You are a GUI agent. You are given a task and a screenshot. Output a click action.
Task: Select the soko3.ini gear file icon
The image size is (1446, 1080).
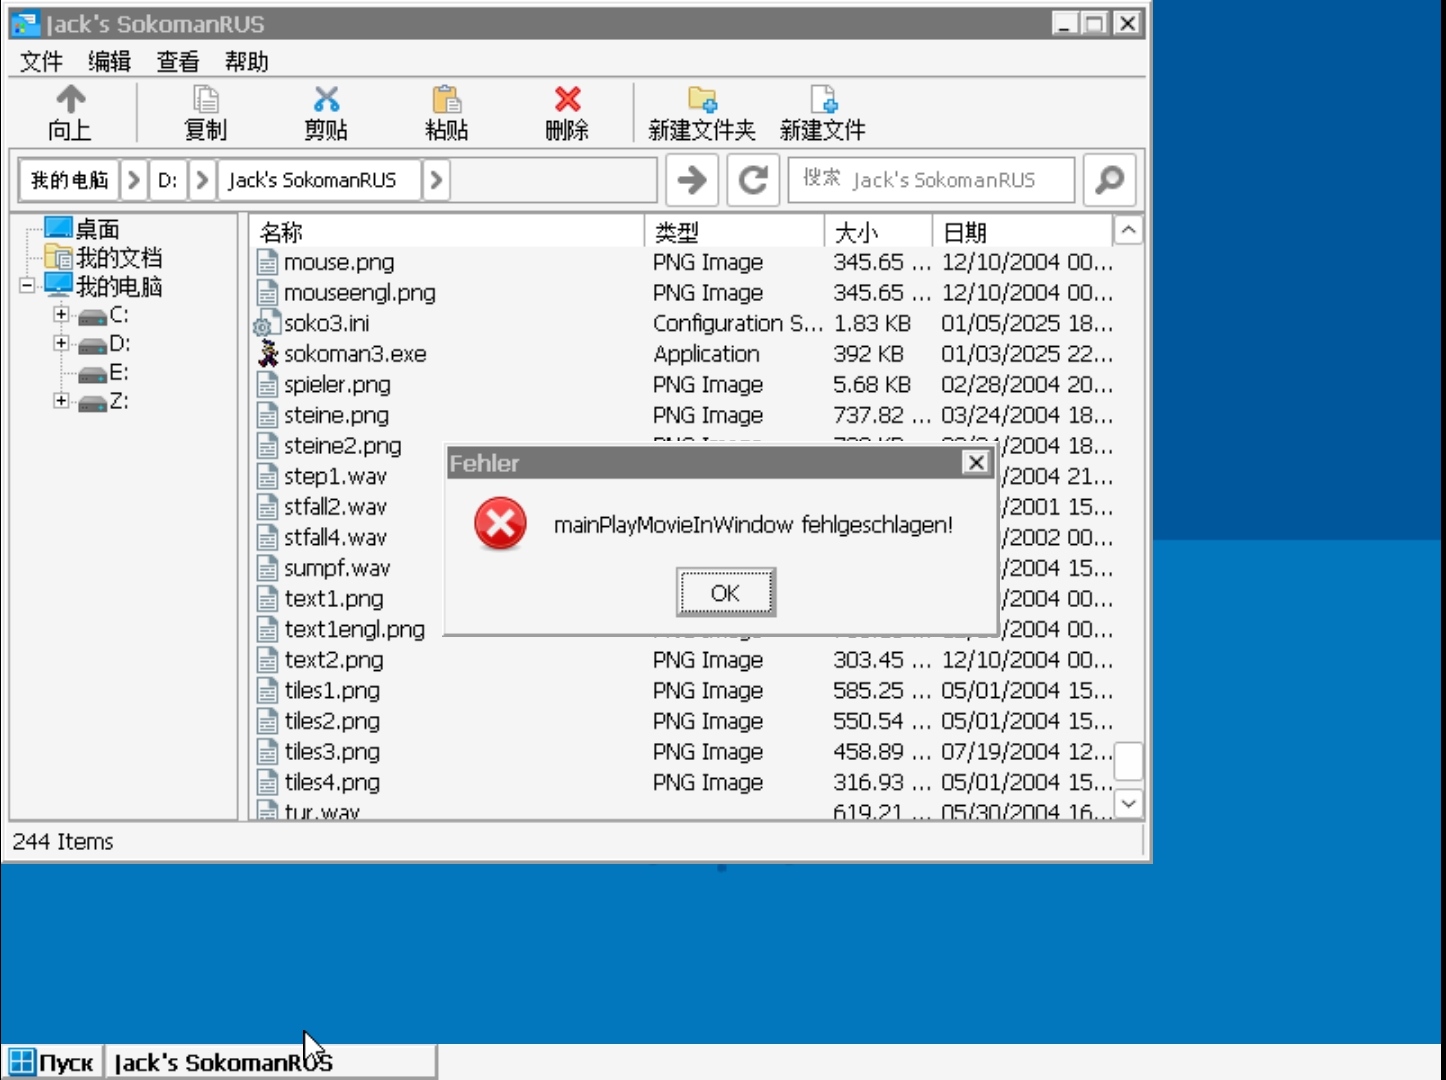click(265, 323)
